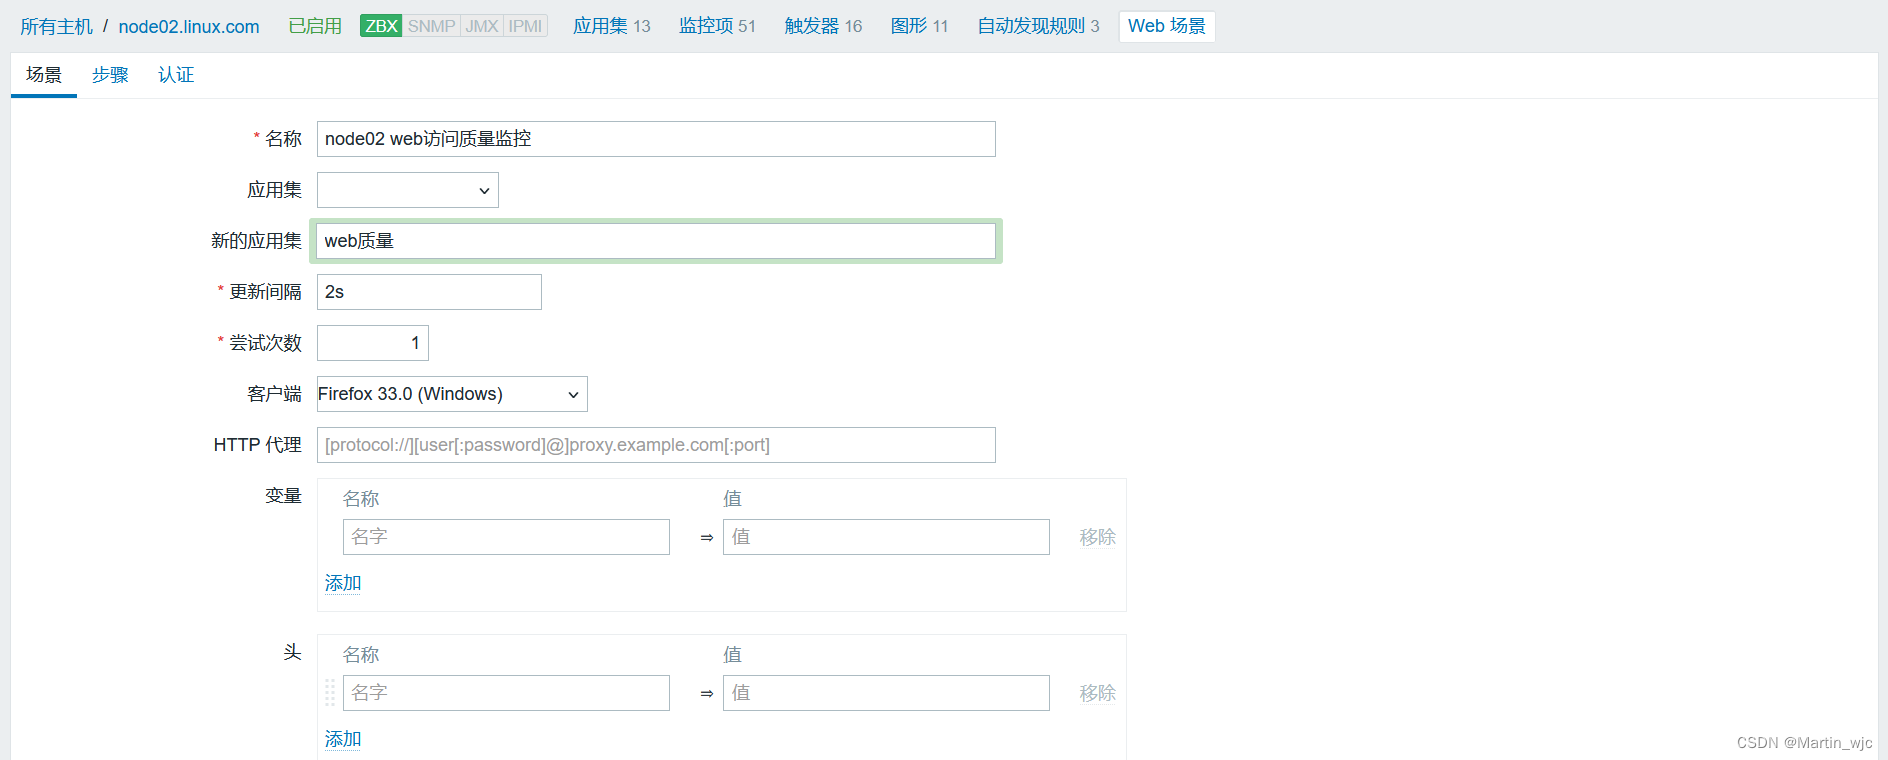Screen dimensions: 1888x760
Task: Click the IPMI availability badge
Action: pyautogui.click(x=525, y=26)
